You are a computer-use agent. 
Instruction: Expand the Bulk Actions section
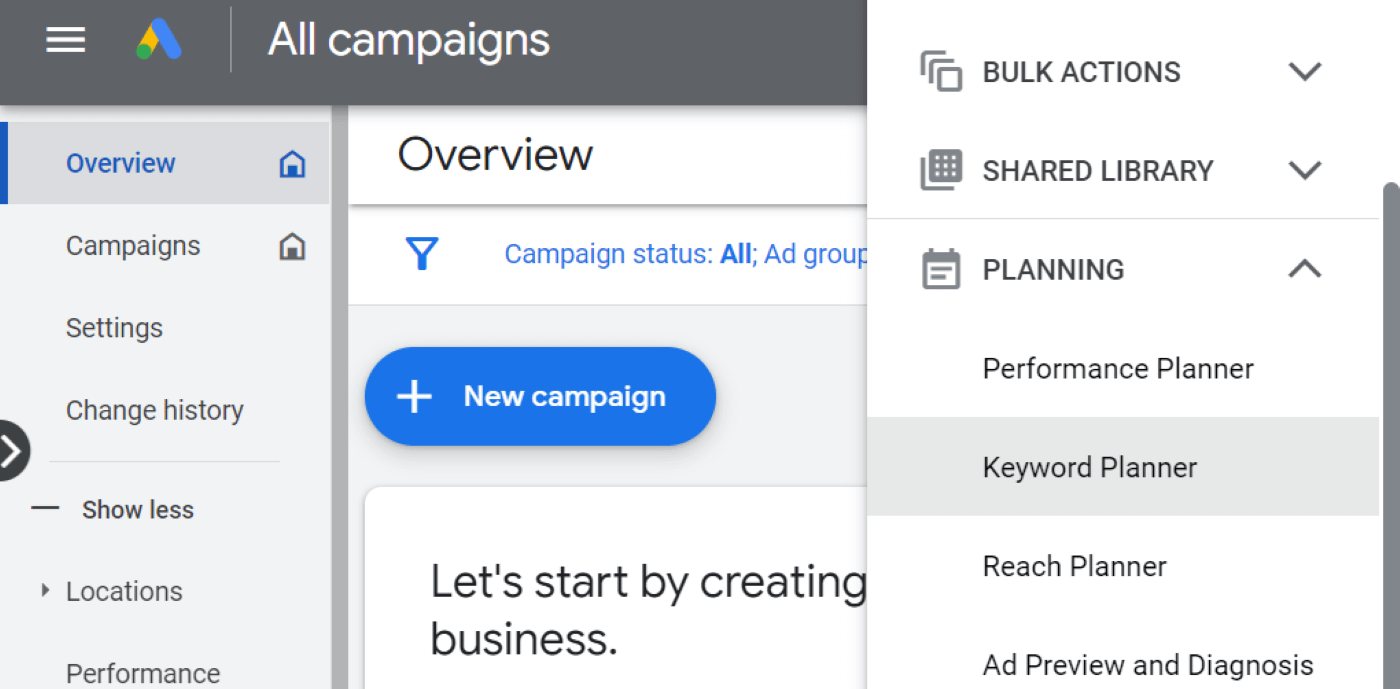[1304, 71]
